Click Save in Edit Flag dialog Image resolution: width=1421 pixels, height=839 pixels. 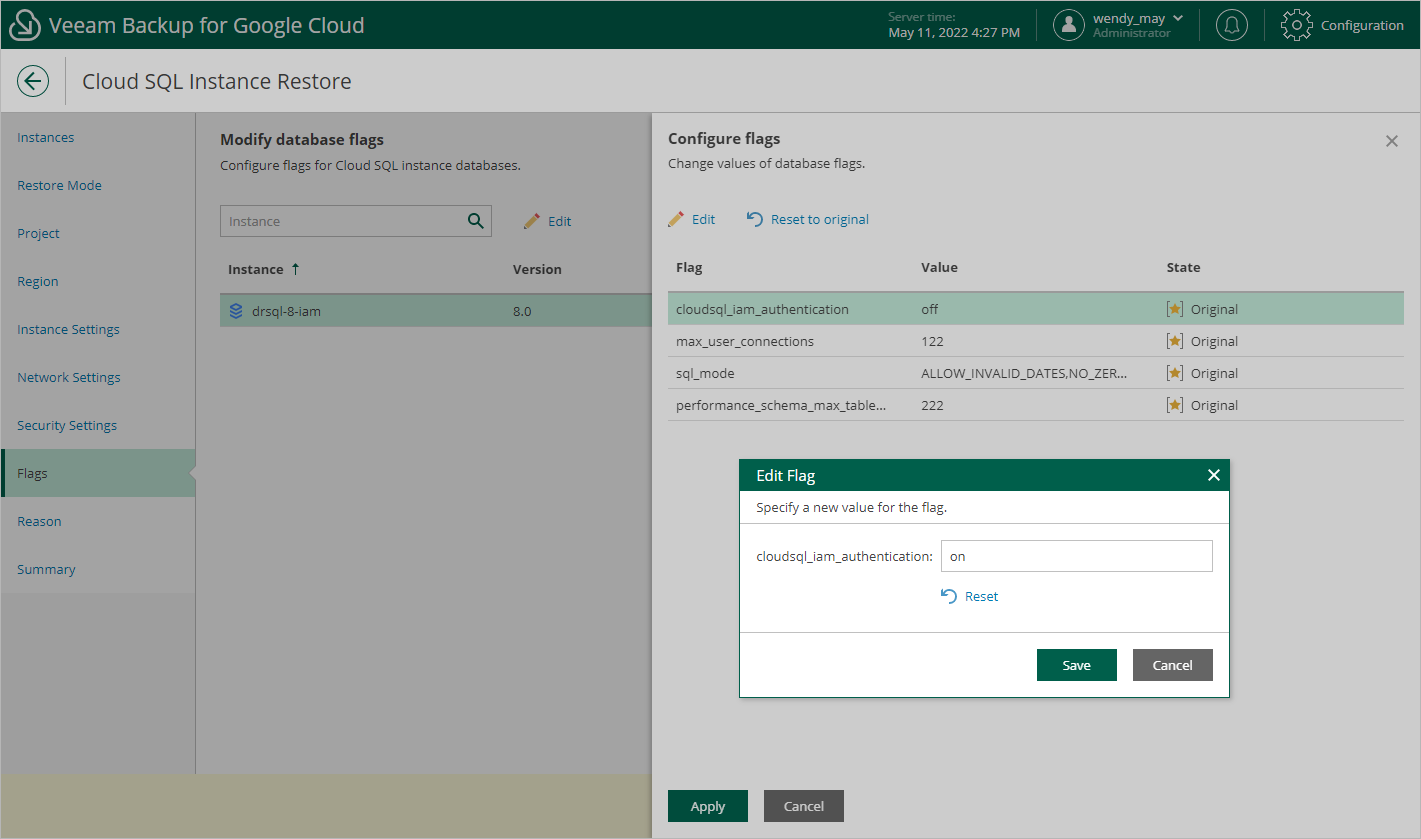1077,665
